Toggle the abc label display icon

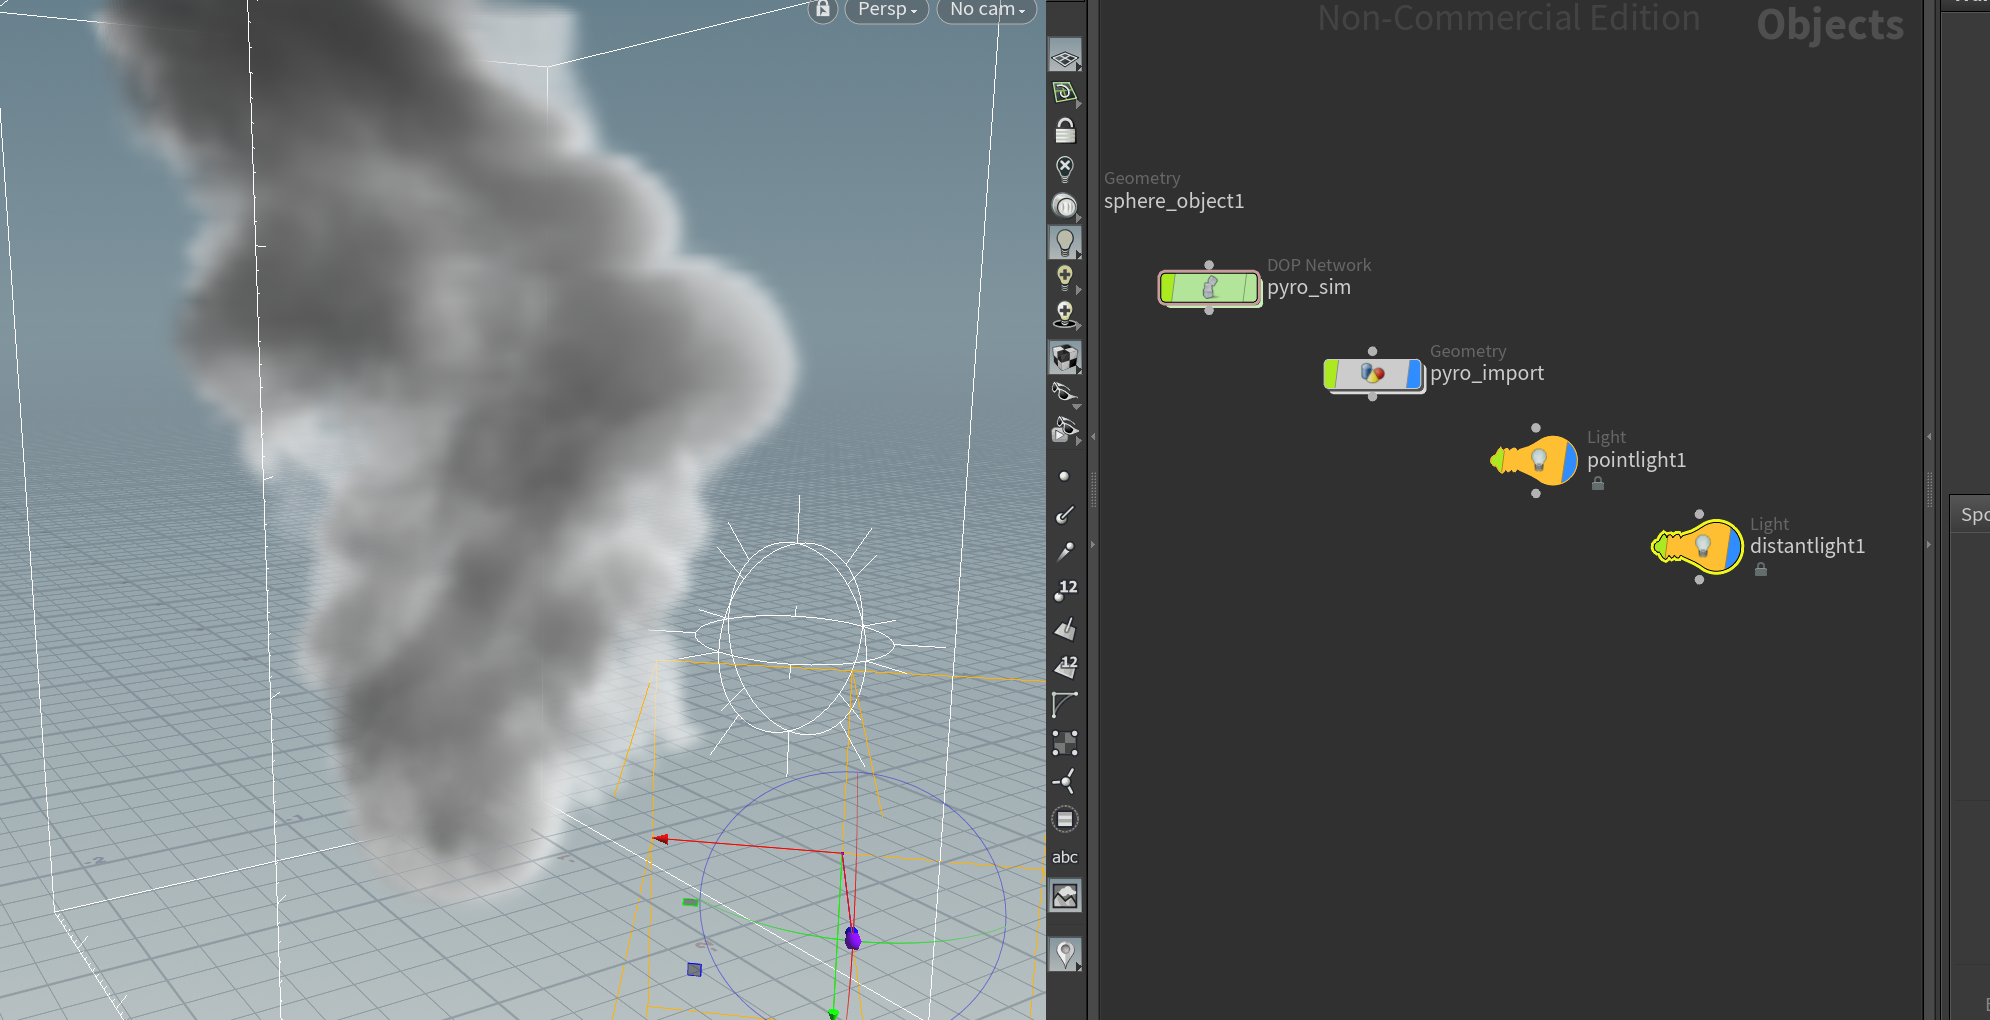(x=1065, y=856)
